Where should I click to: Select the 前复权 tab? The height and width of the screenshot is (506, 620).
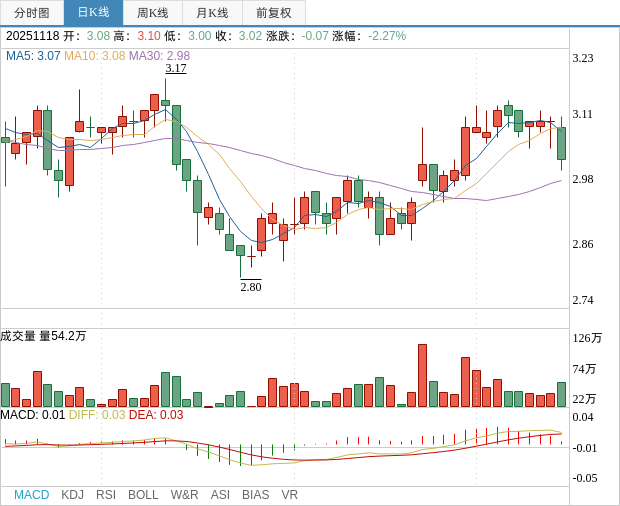click(x=274, y=13)
